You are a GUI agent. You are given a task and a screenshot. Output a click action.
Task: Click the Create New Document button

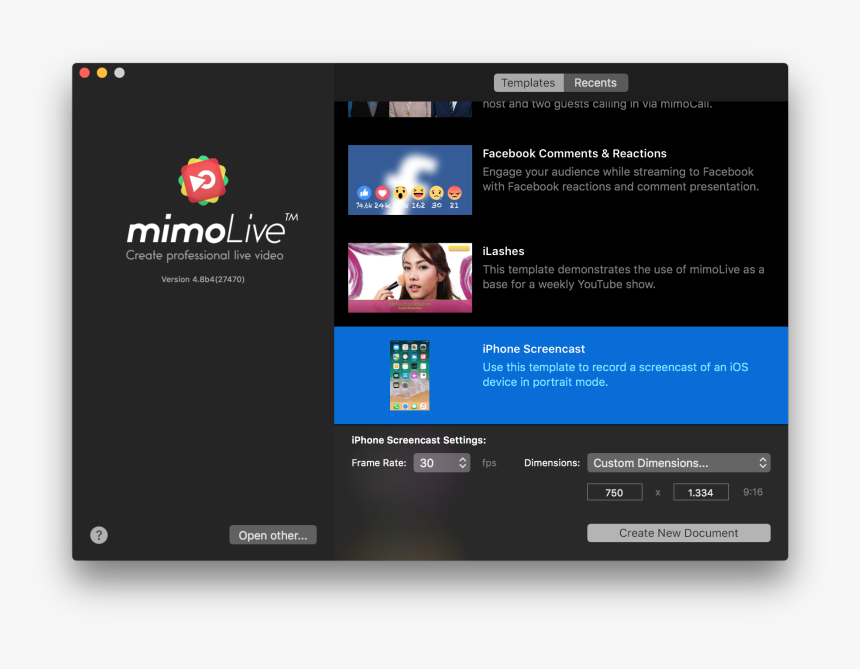678,532
